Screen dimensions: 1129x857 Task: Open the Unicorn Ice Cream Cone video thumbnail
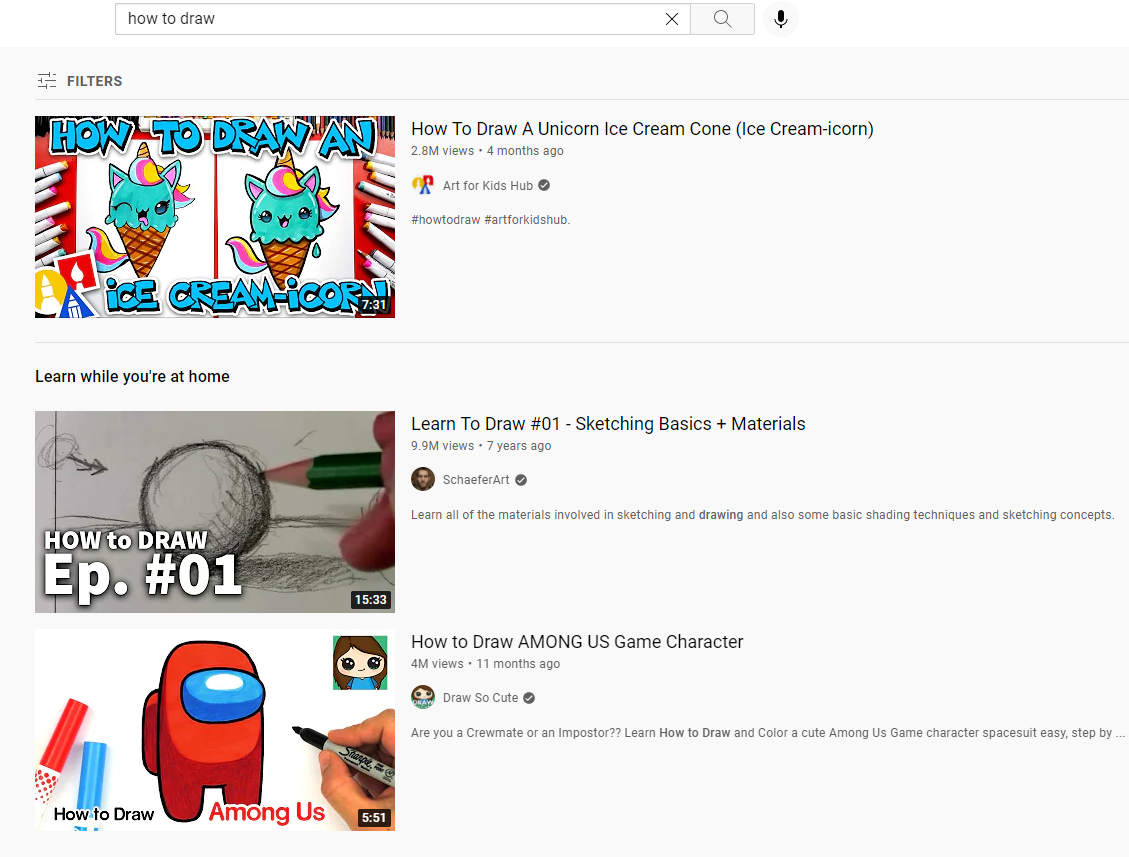coord(215,217)
